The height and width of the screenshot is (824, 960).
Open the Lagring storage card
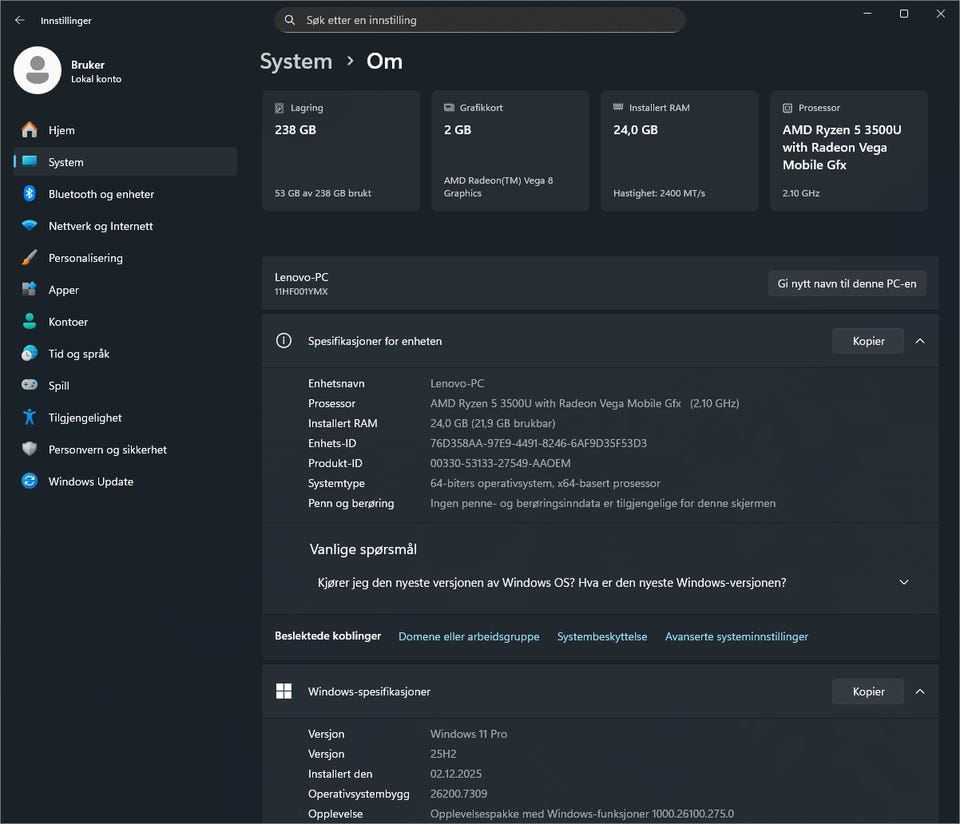[340, 150]
